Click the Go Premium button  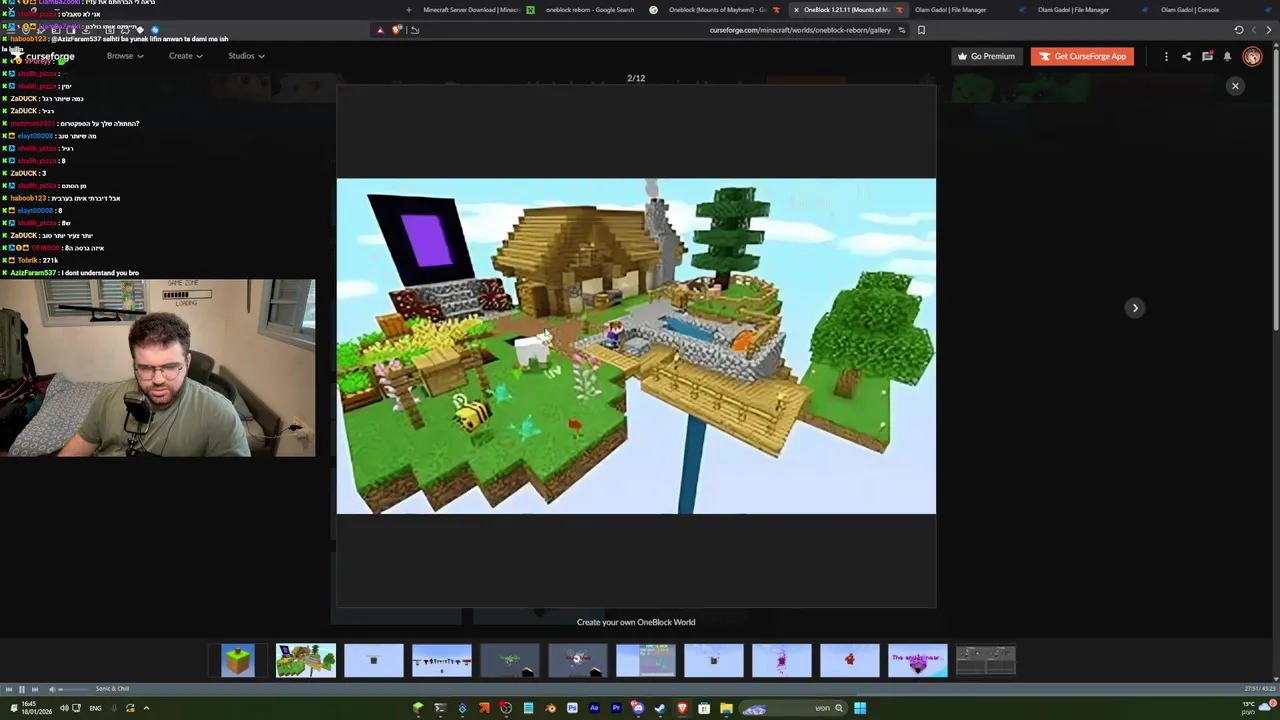tap(986, 56)
